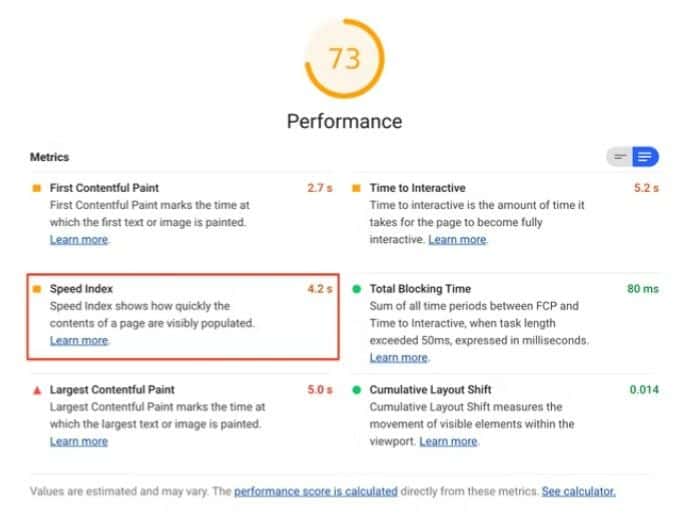This screenshot has width=675, height=530.
Task: Open Learn more under Speed Index
Action: [x=79, y=341]
